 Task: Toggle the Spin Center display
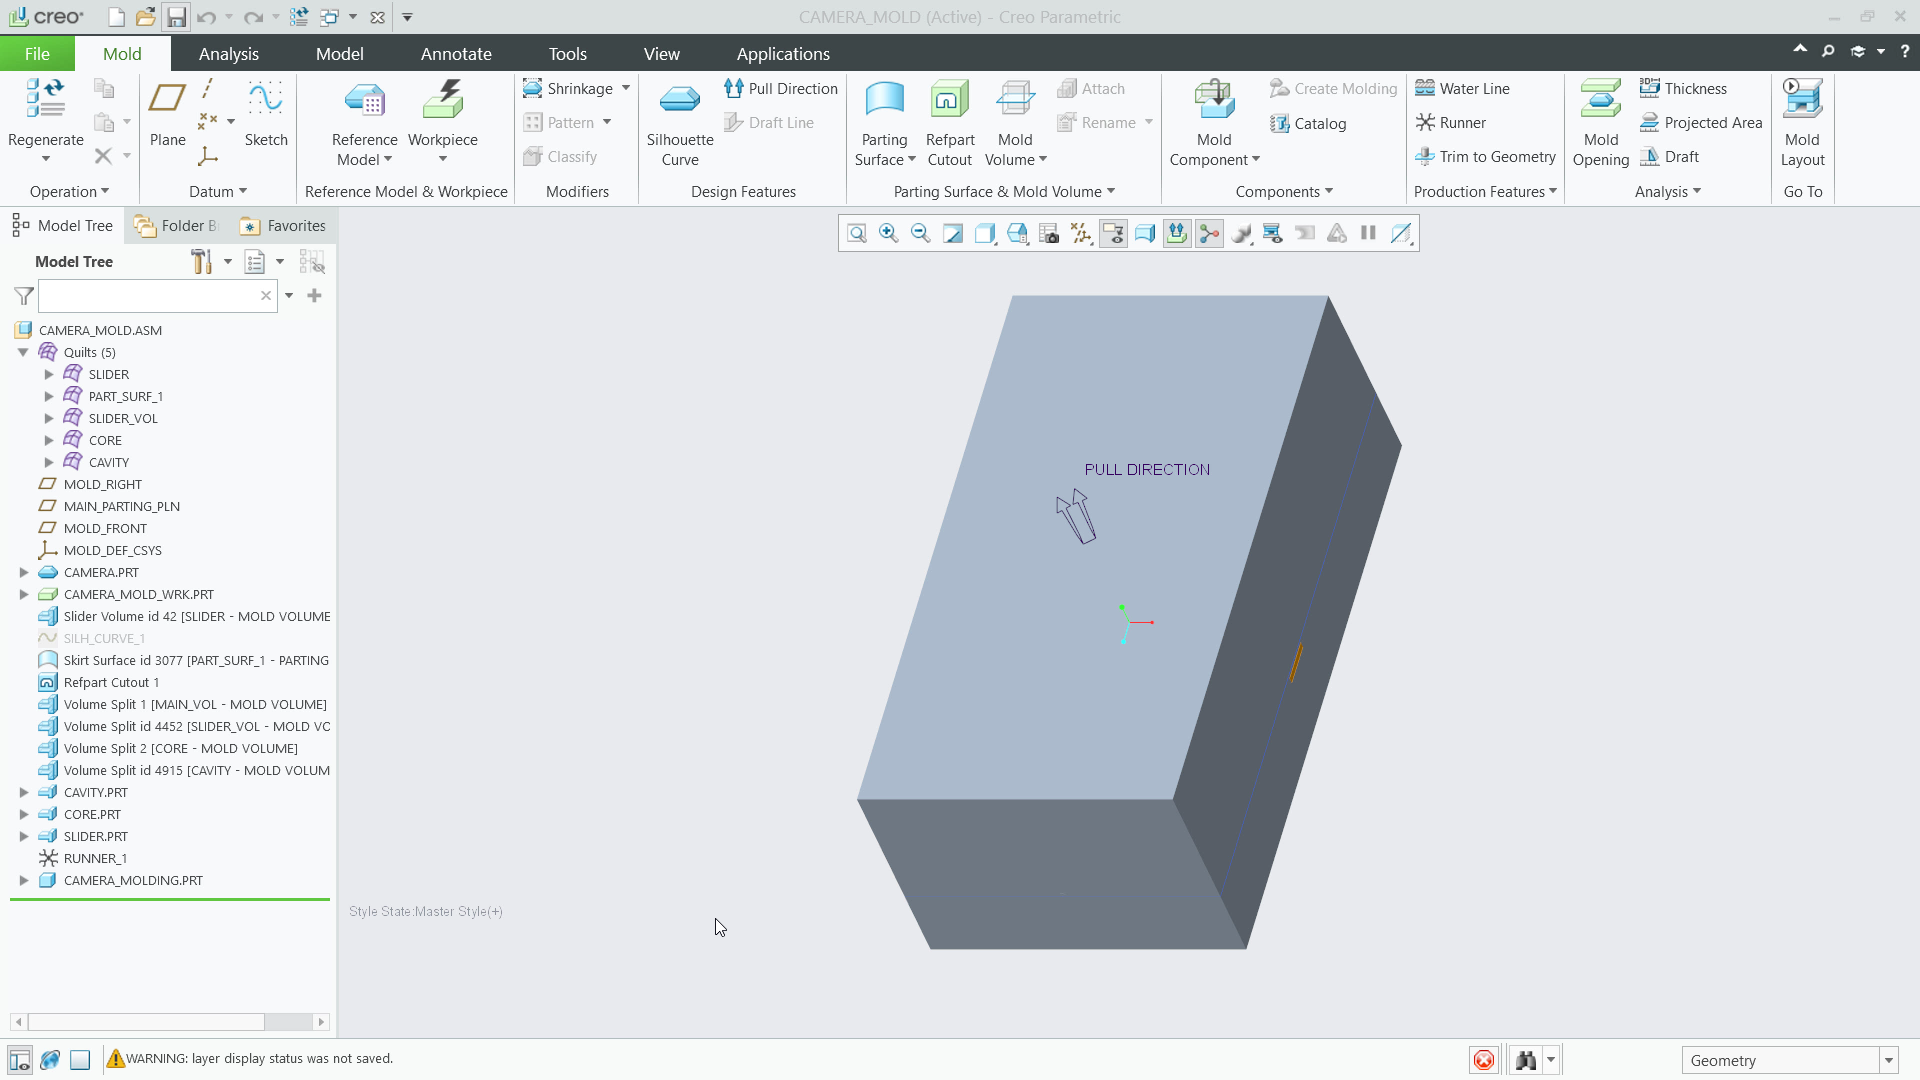(1209, 233)
